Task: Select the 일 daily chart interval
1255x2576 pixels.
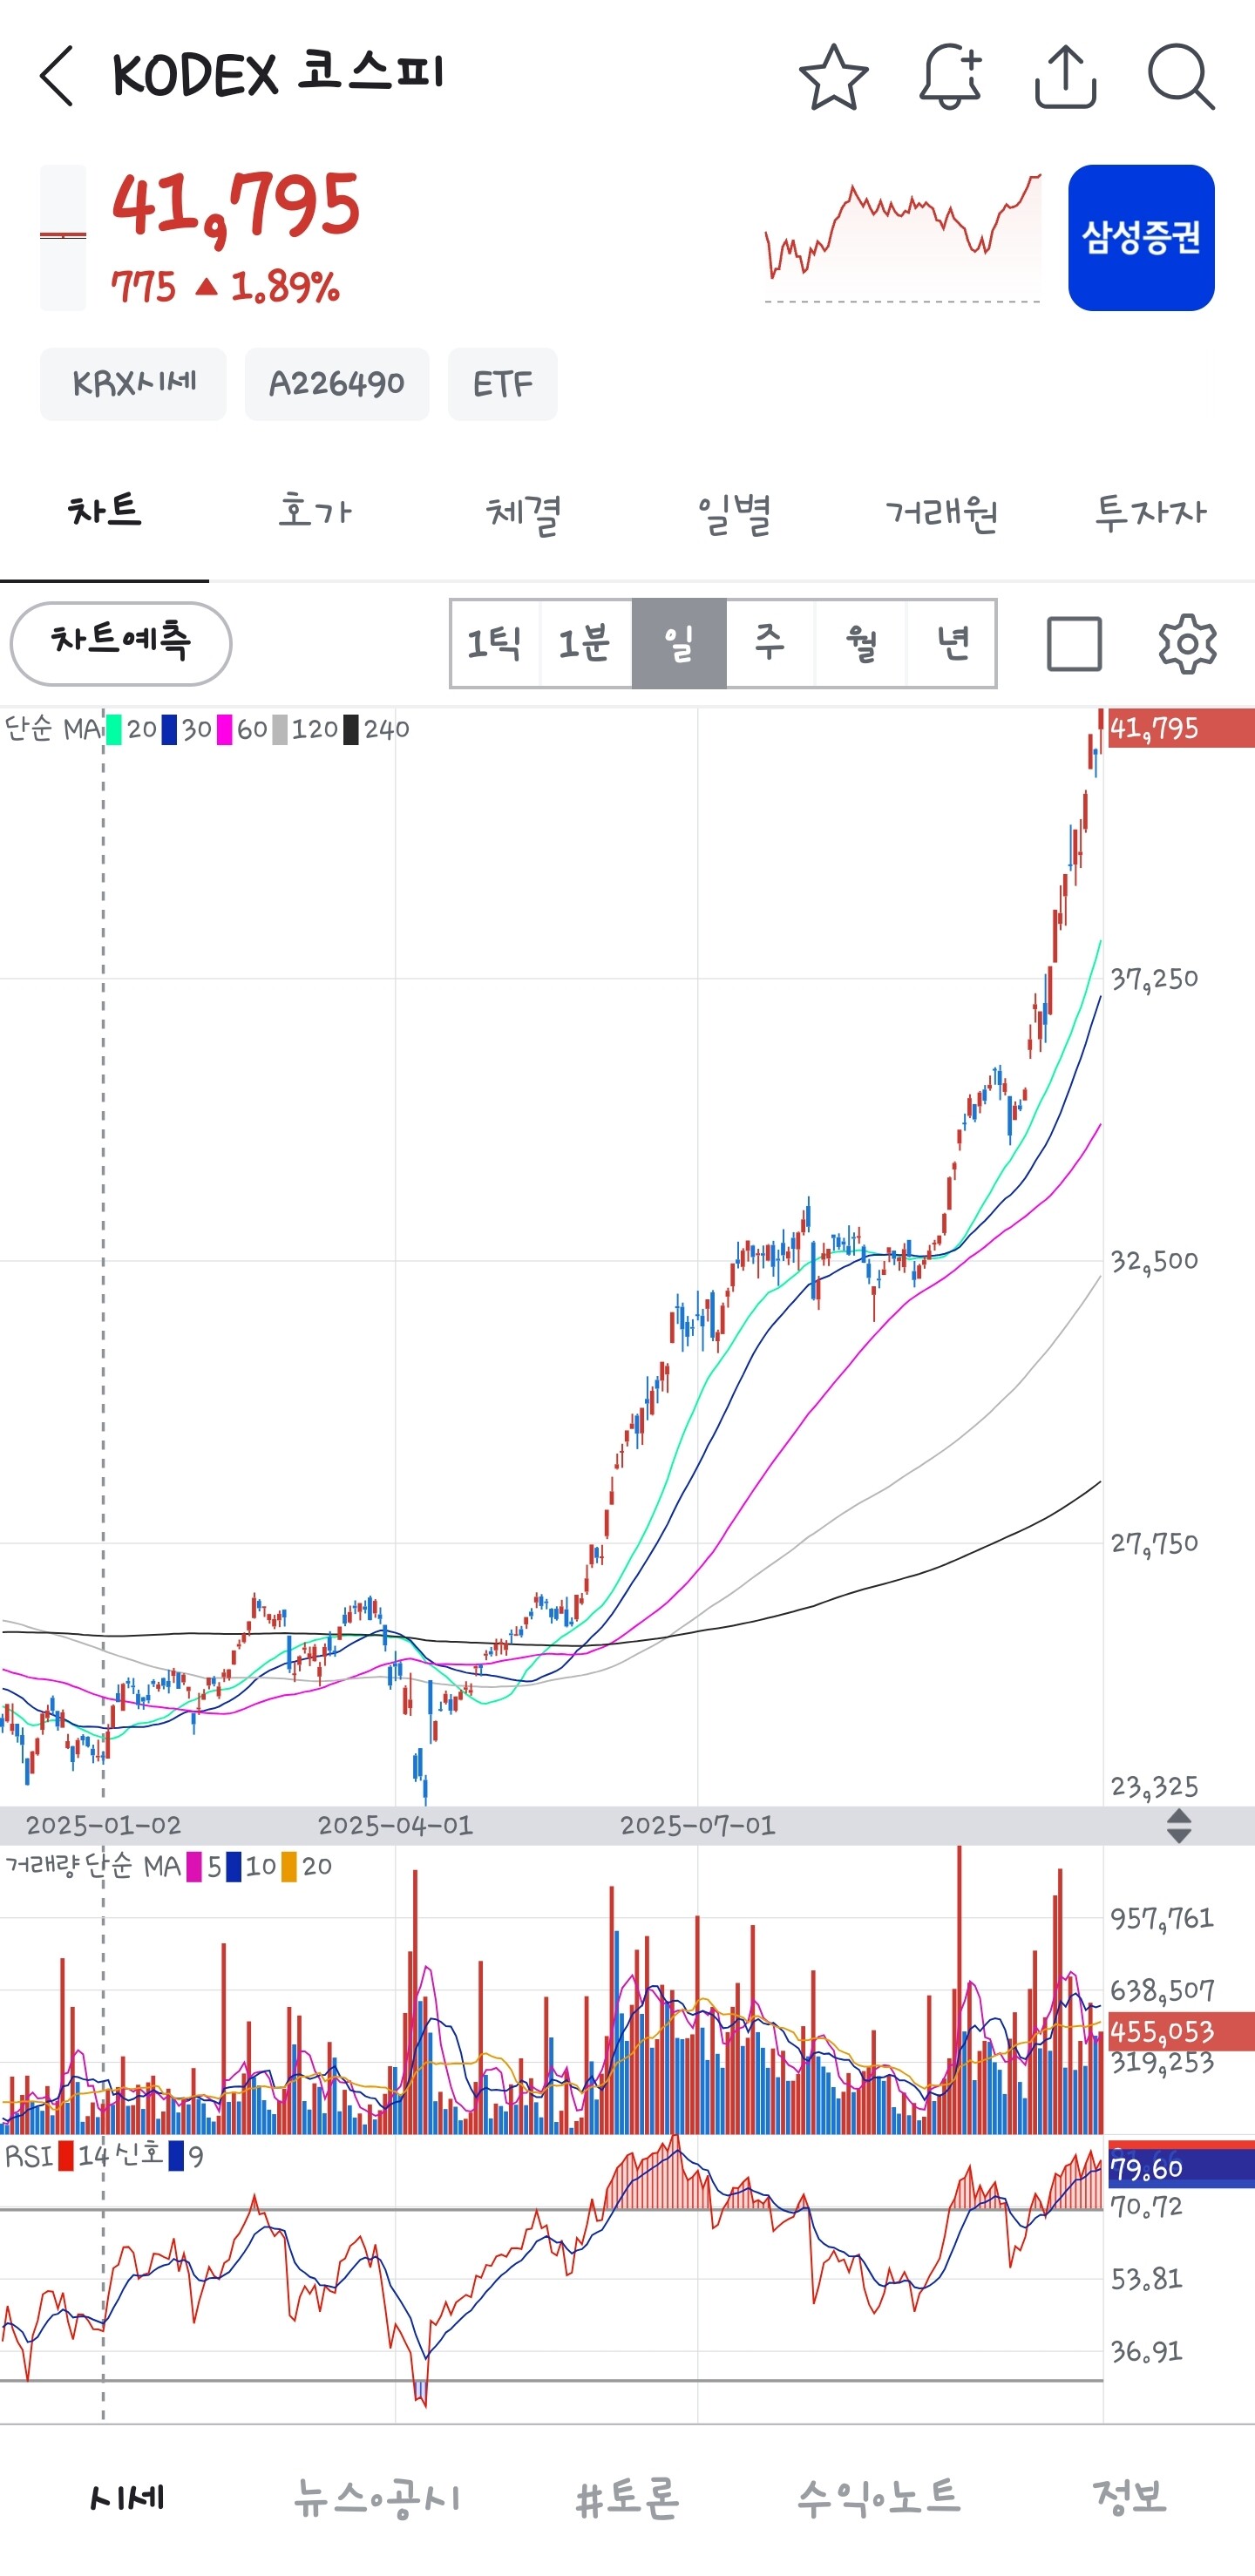Action: 678,643
